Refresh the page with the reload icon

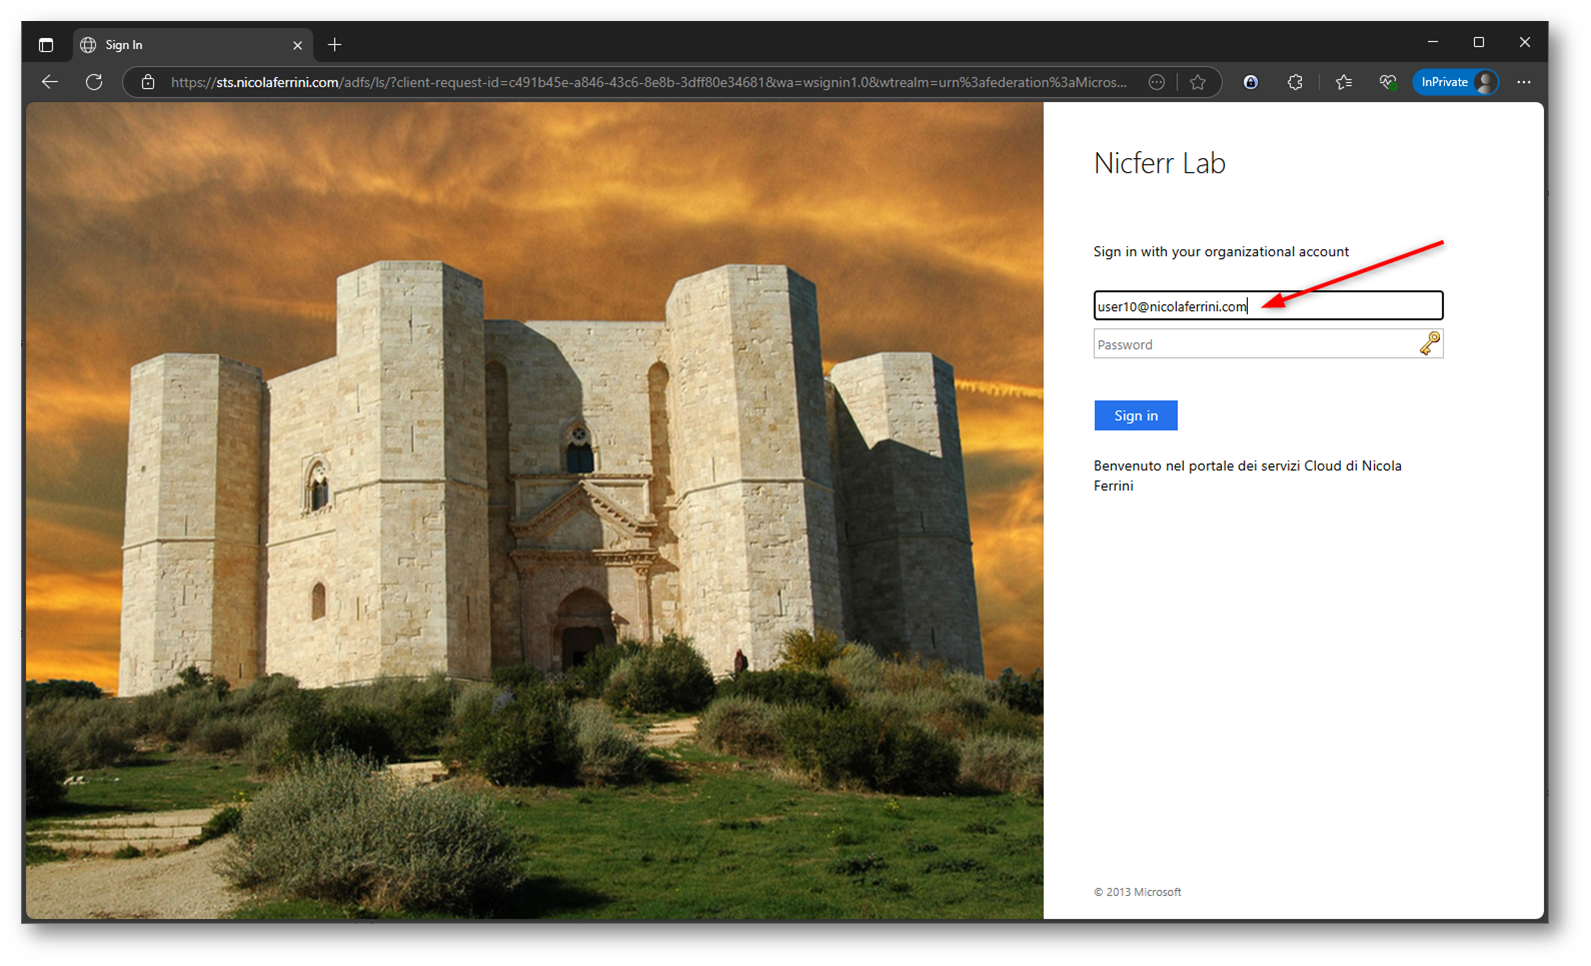tap(94, 82)
